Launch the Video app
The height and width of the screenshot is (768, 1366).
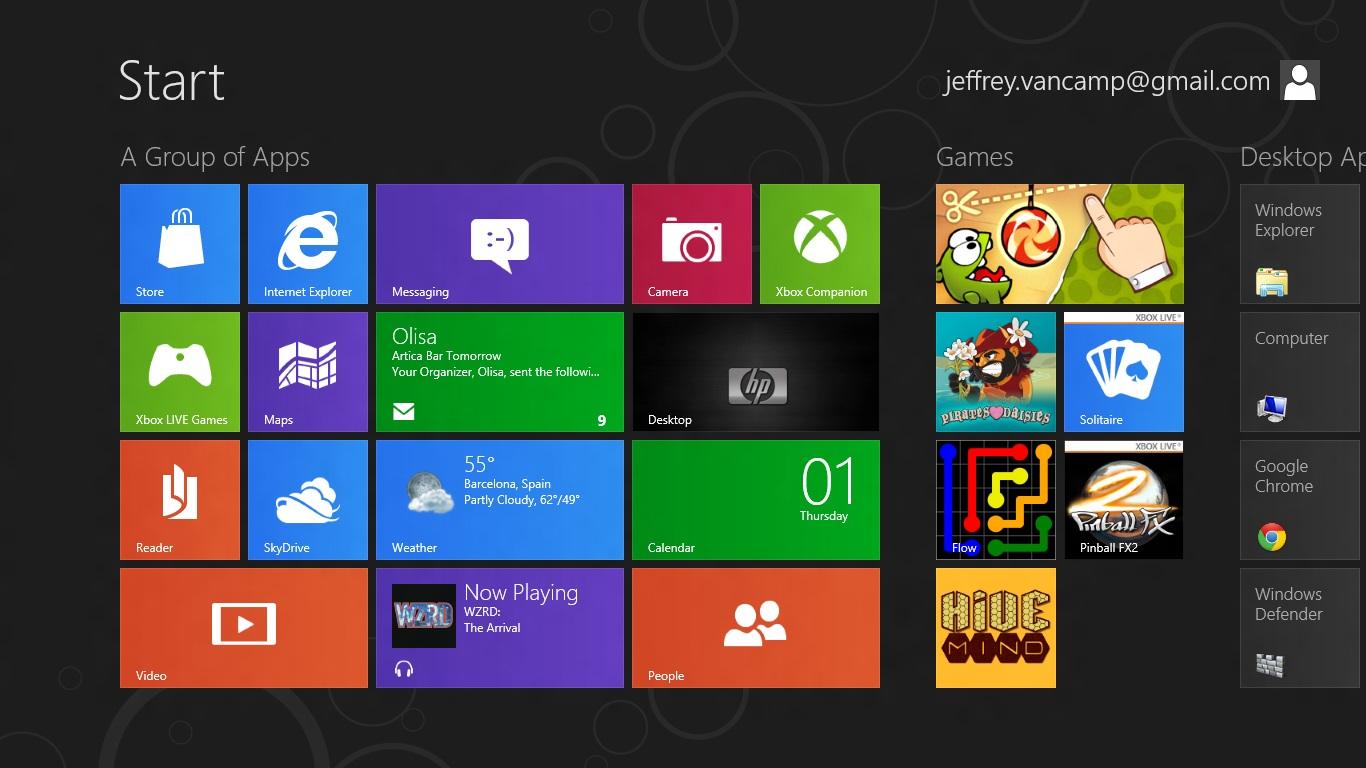click(x=243, y=627)
